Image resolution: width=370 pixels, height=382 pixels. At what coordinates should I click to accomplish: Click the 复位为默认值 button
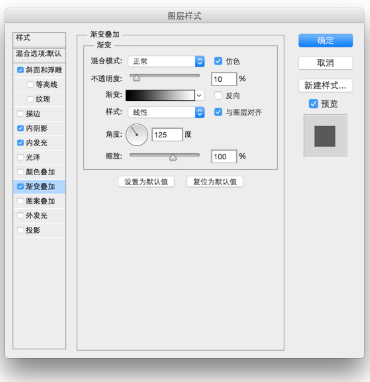coord(215,182)
